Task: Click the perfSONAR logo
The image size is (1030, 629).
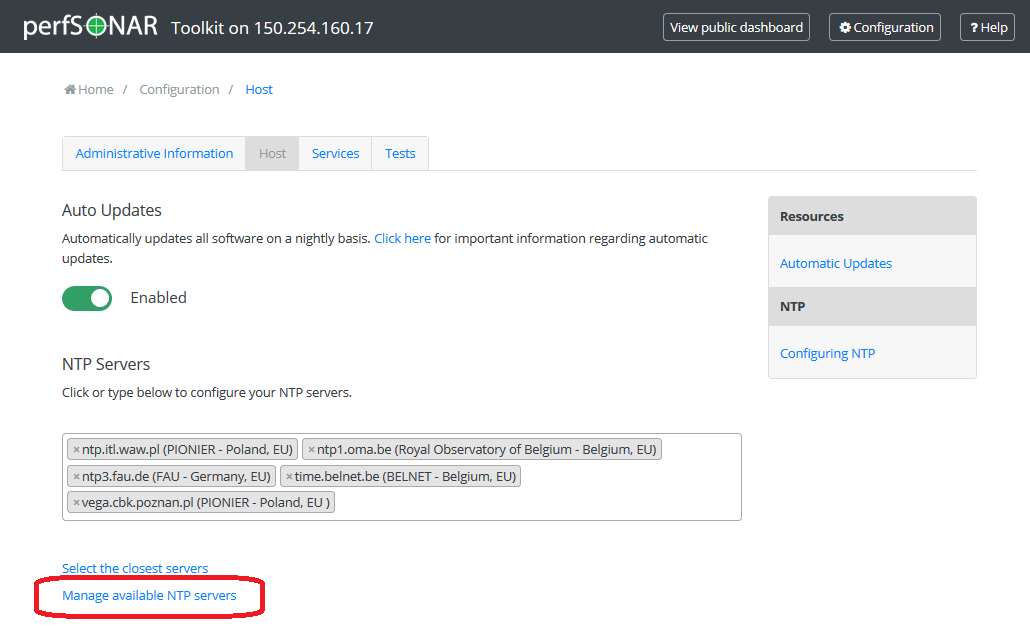Action: (x=91, y=26)
